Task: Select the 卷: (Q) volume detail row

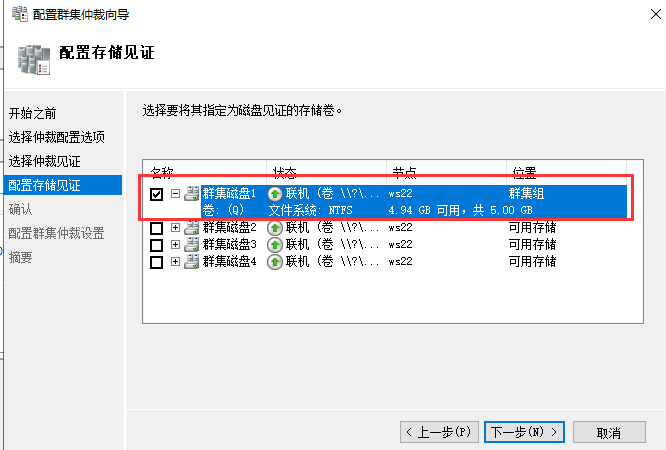Action: click(223, 211)
